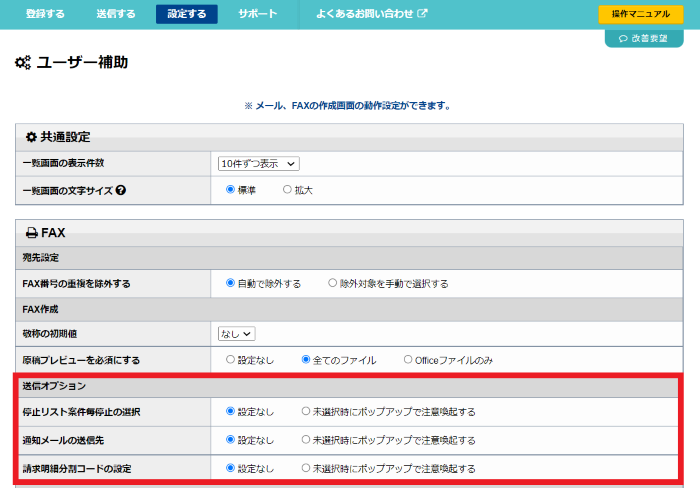
Task: Enable popup warning for 停止リスト案件毎停止の選択
Action: [306, 411]
